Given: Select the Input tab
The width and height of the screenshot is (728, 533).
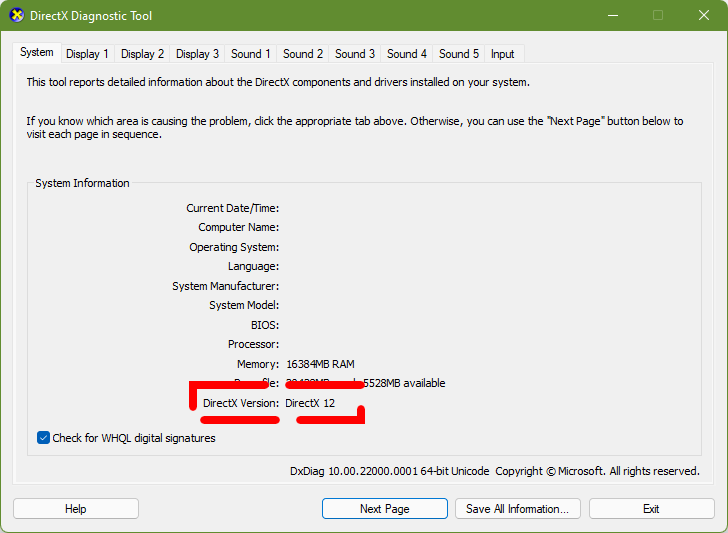Looking at the screenshot, I should pyautogui.click(x=502, y=54).
